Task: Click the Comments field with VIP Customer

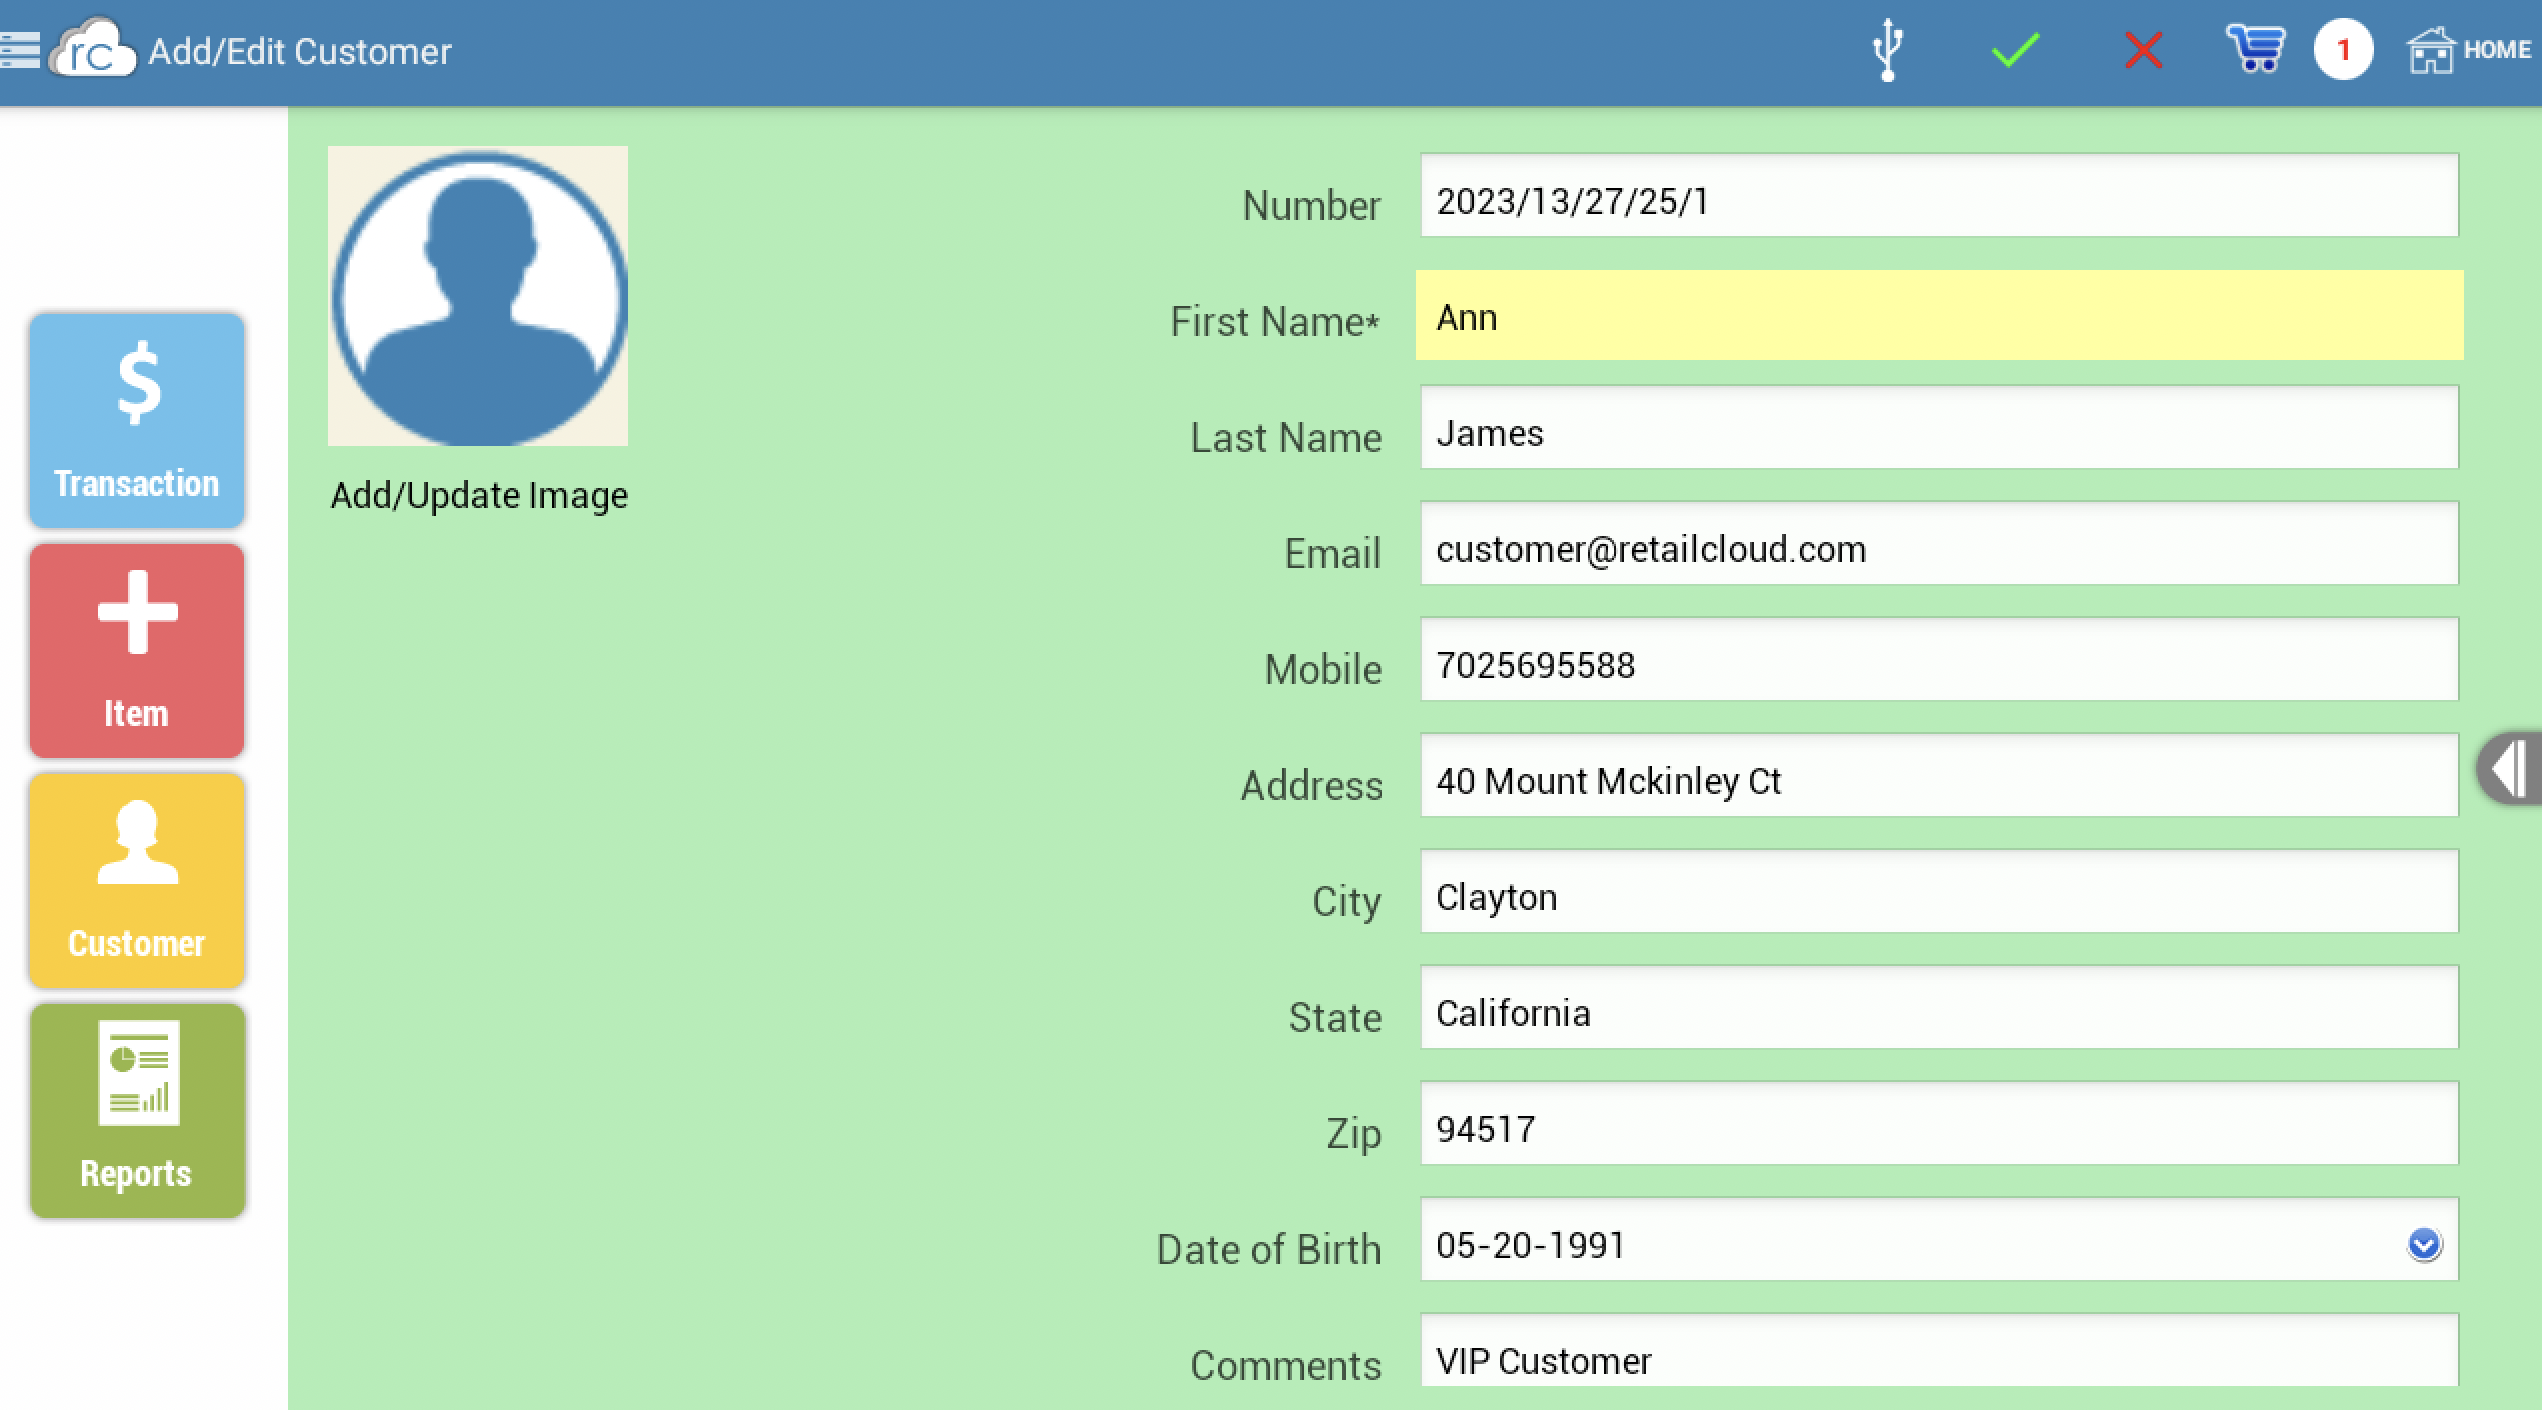Action: tap(1939, 1350)
